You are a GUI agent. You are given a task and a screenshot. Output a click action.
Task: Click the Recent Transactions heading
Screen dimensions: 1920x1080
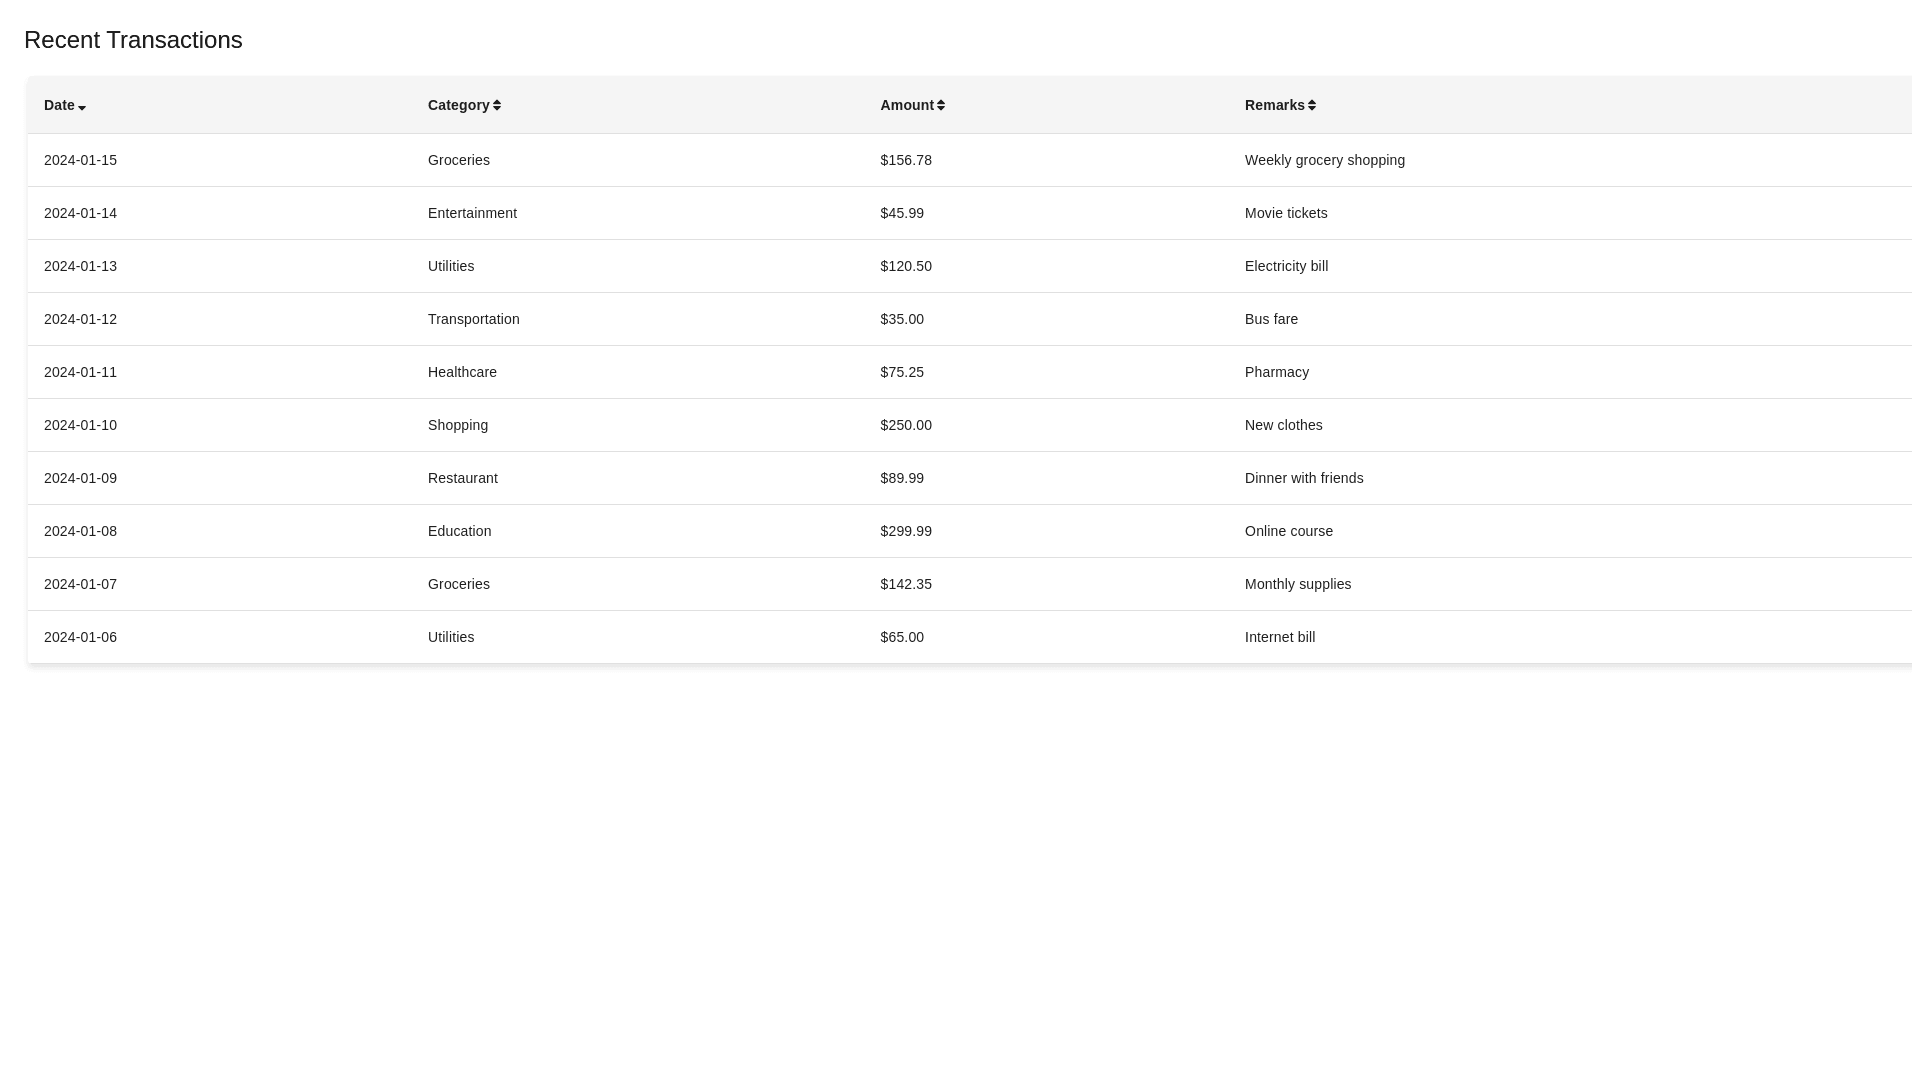(133, 40)
